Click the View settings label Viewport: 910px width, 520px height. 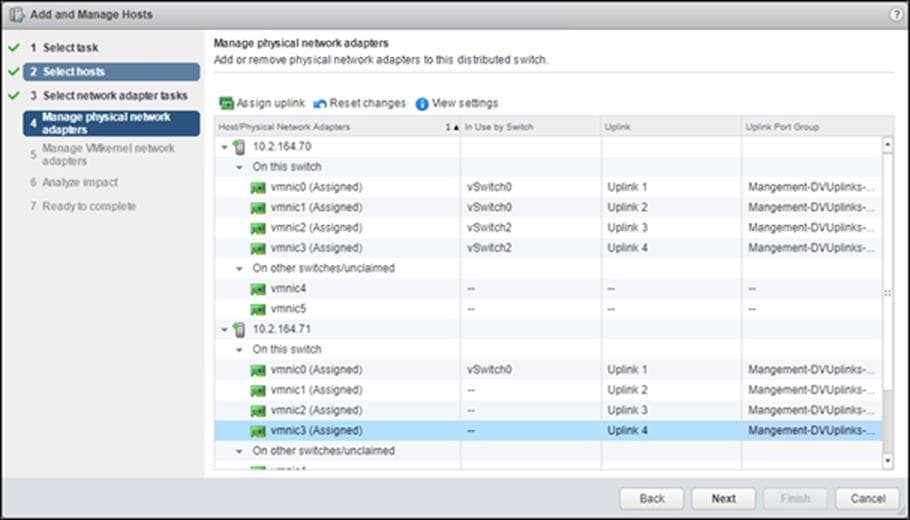point(465,103)
